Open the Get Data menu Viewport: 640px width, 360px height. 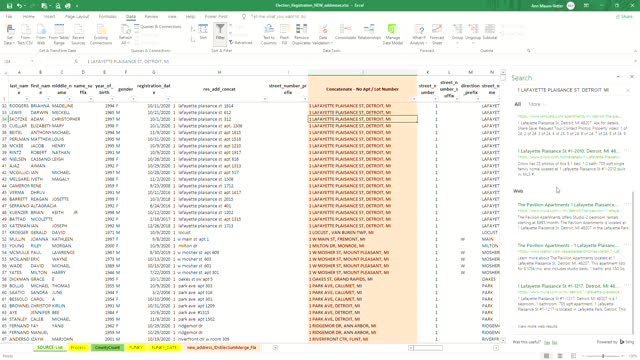tap(9, 34)
